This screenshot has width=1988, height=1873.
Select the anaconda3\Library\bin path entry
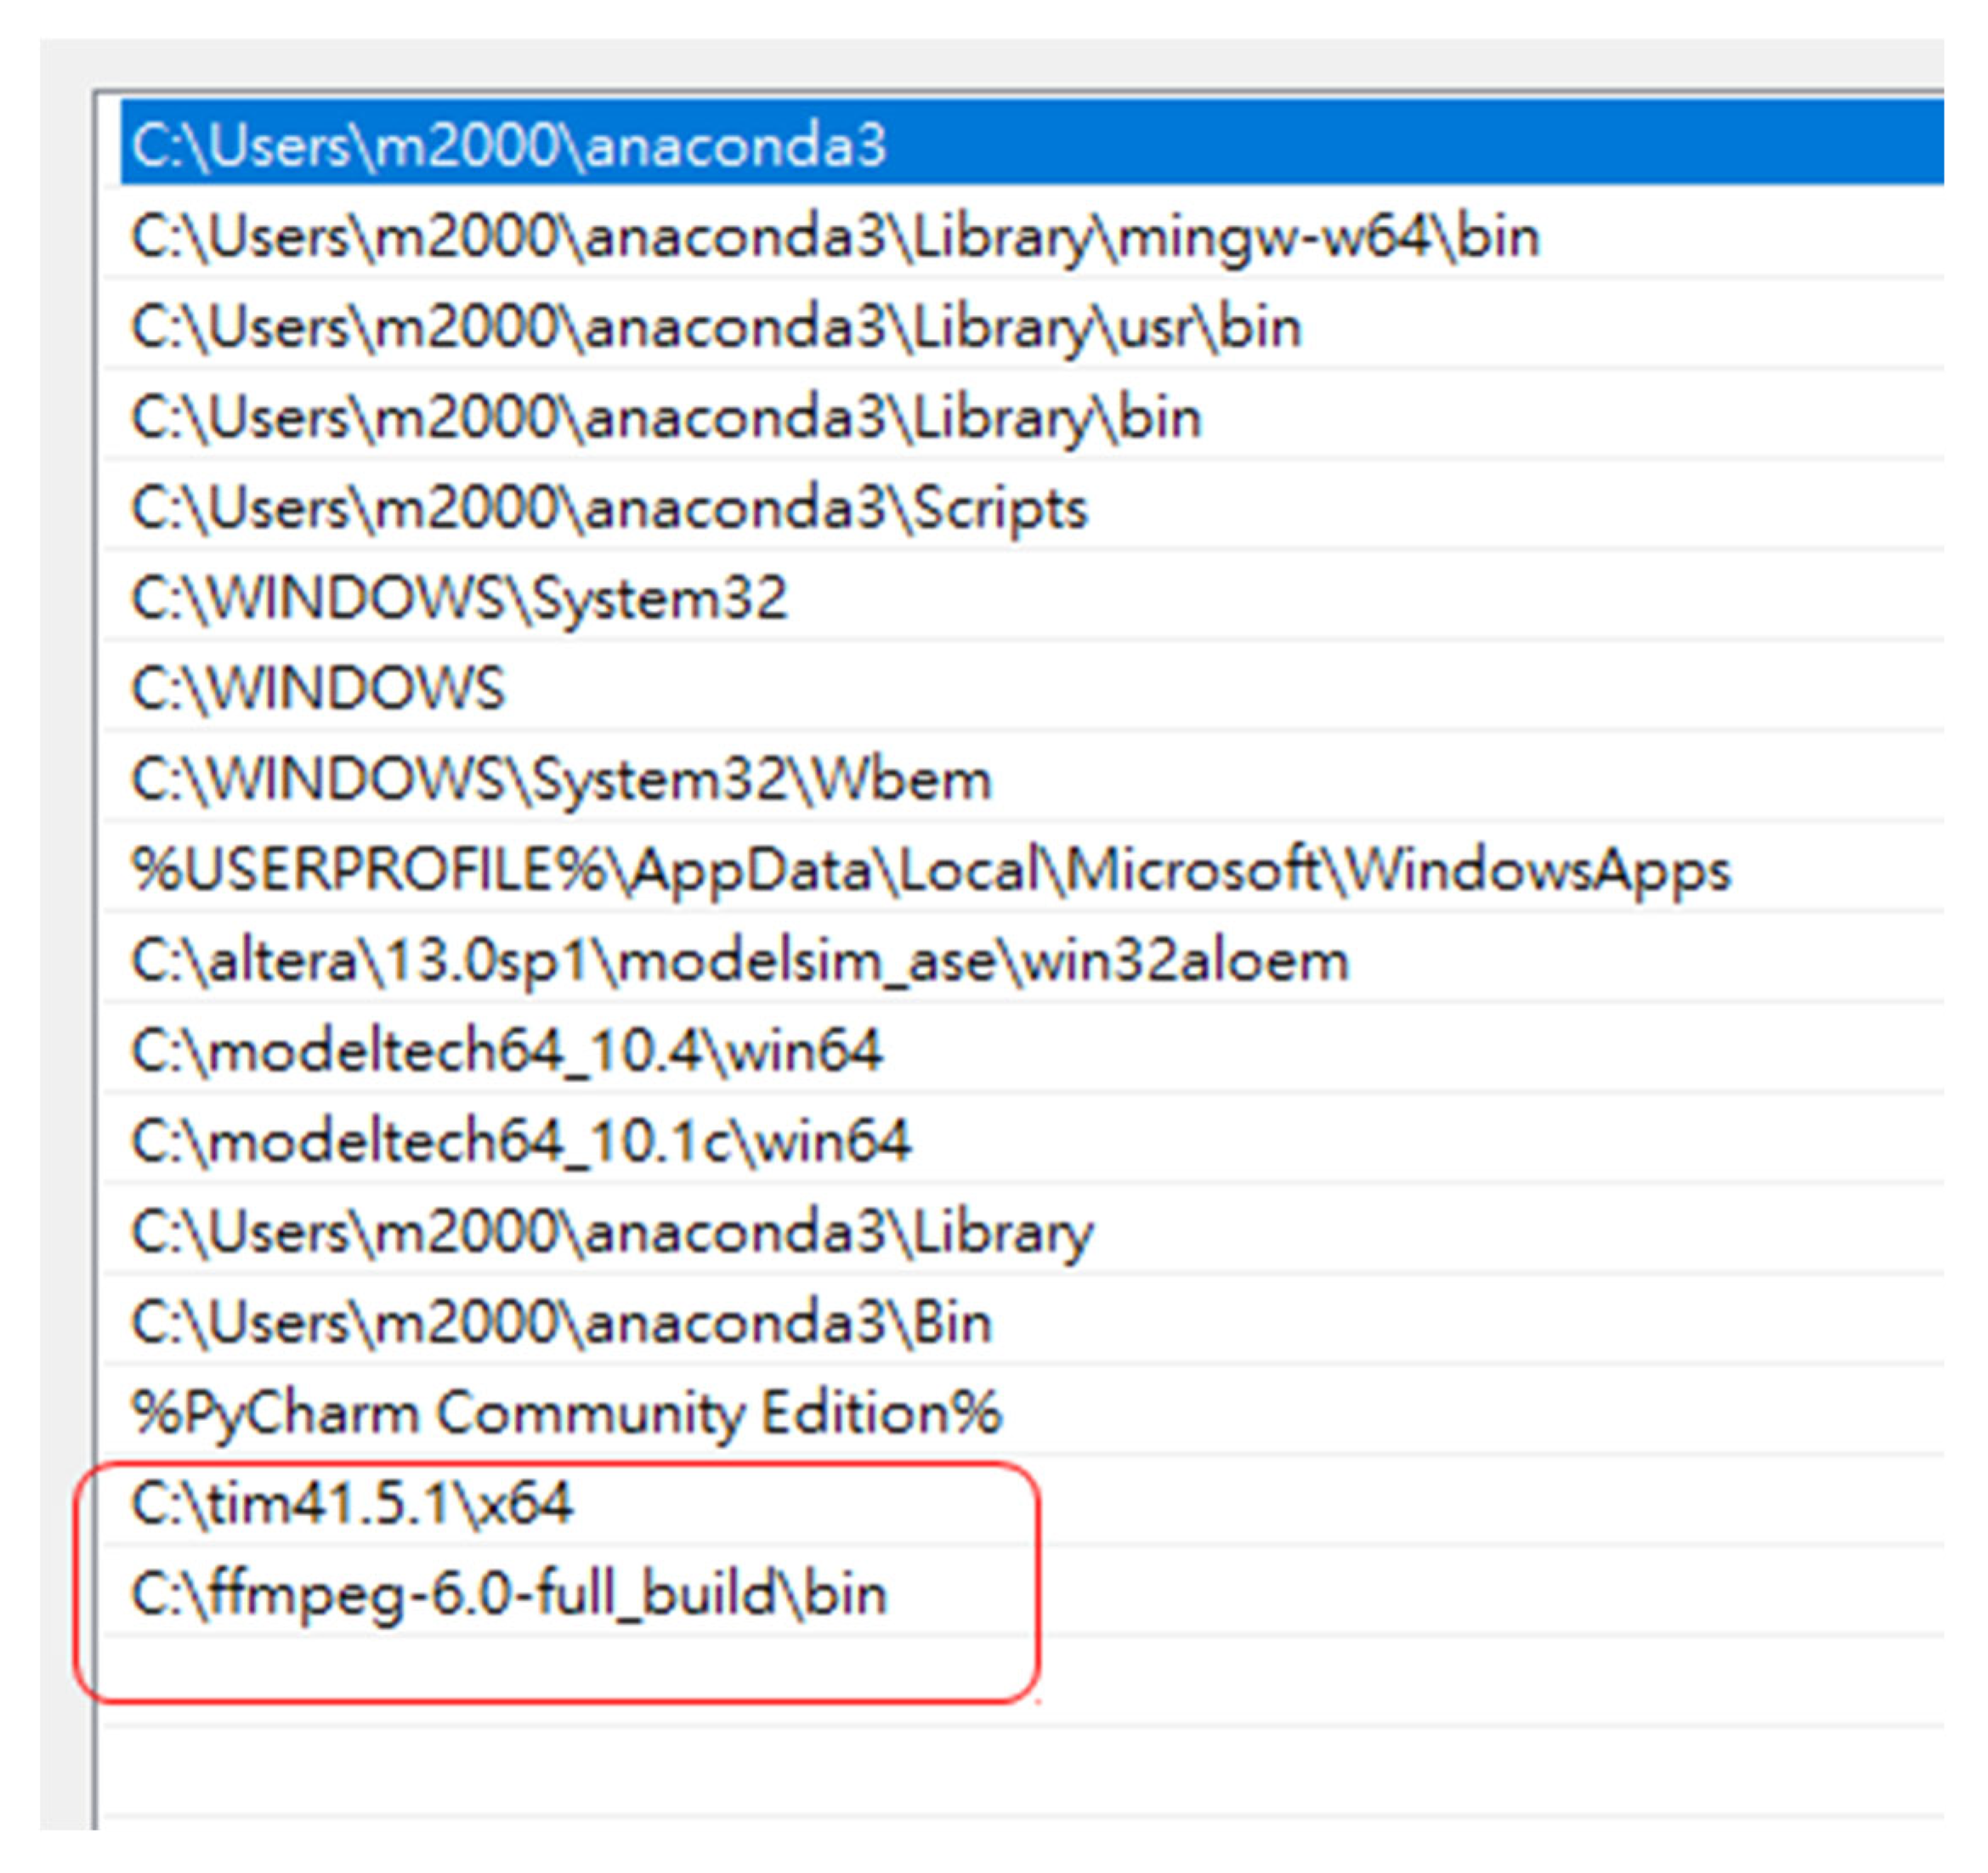[666, 418]
